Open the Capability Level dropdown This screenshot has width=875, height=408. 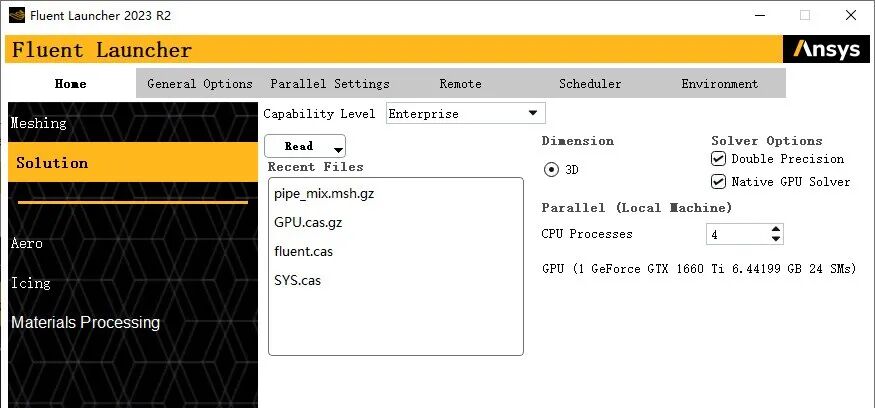(465, 113)
